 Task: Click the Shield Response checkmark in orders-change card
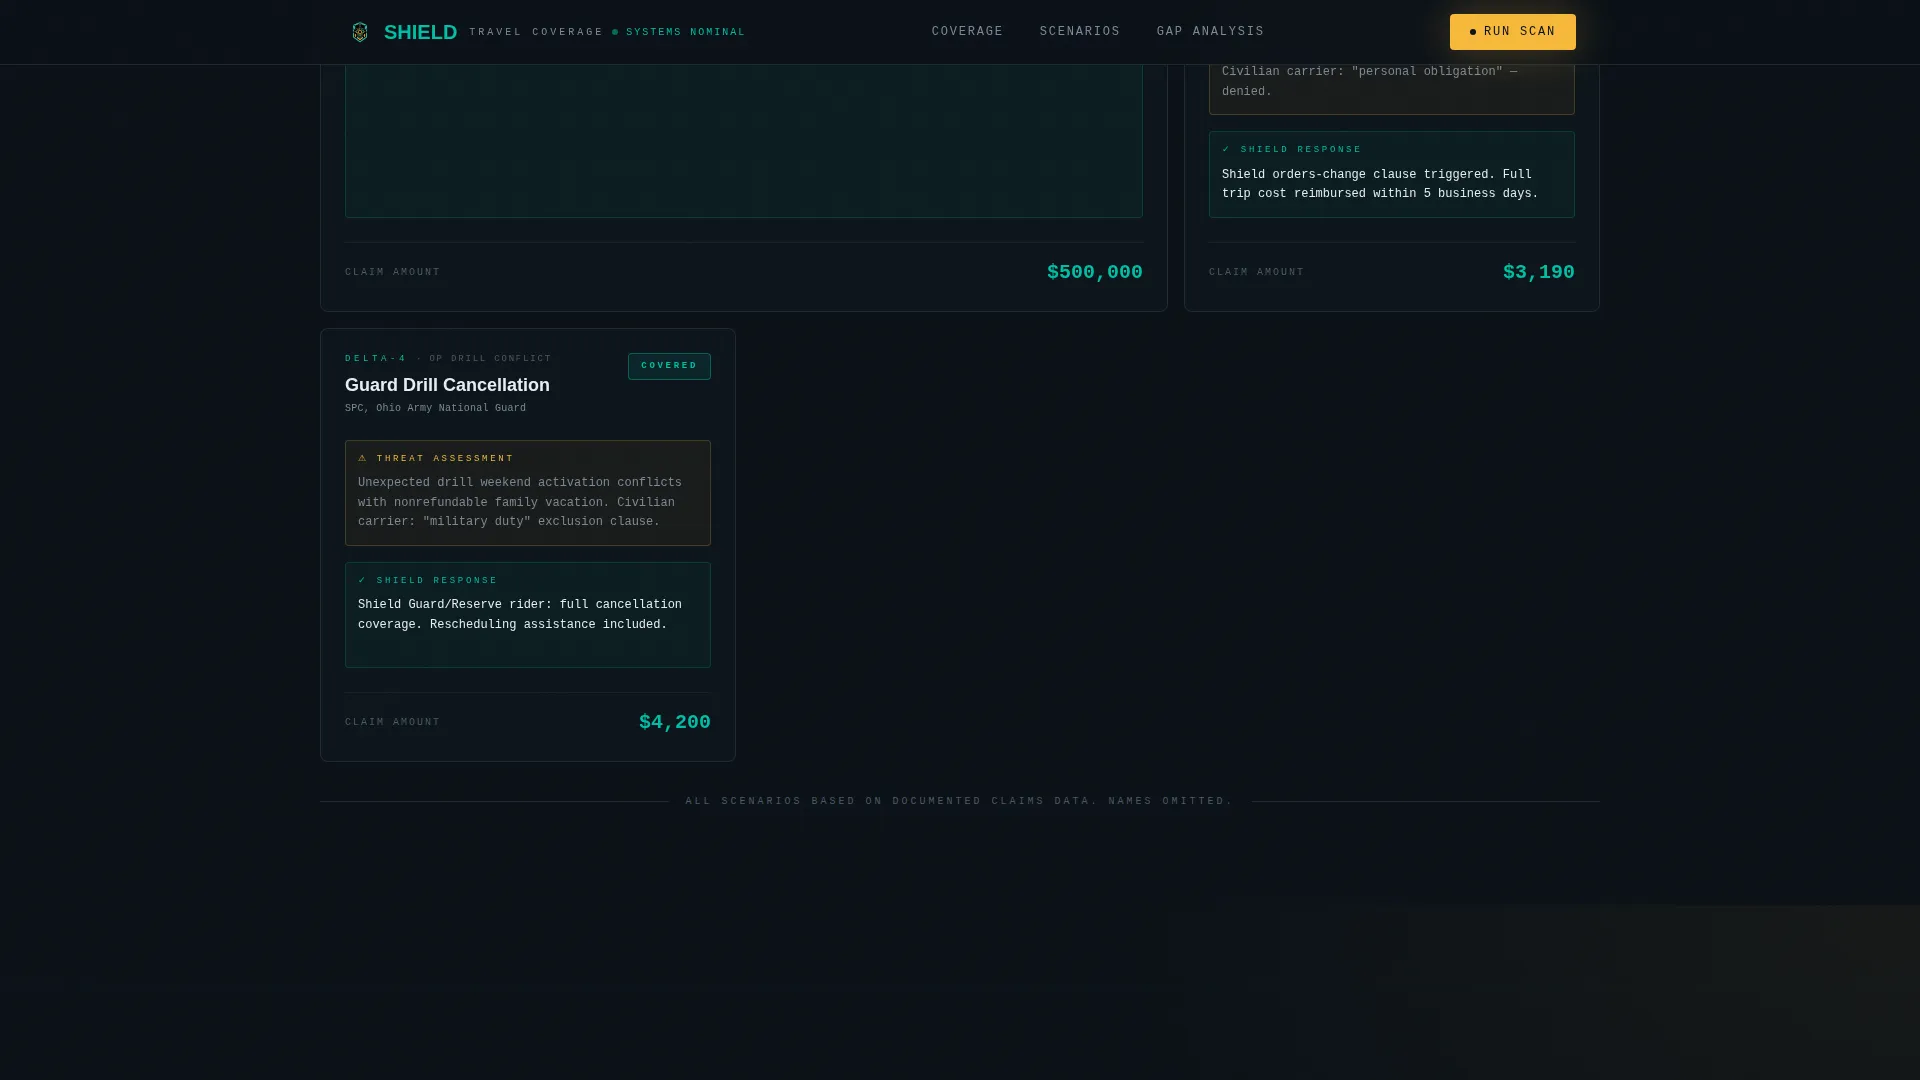click(x=1226, y=149)
